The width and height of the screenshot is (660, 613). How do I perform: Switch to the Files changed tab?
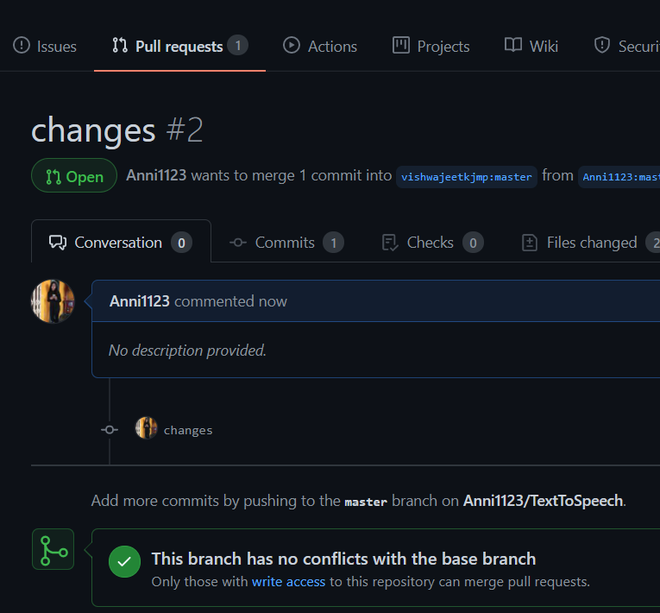pyautogui.click(x=590, y=242)
